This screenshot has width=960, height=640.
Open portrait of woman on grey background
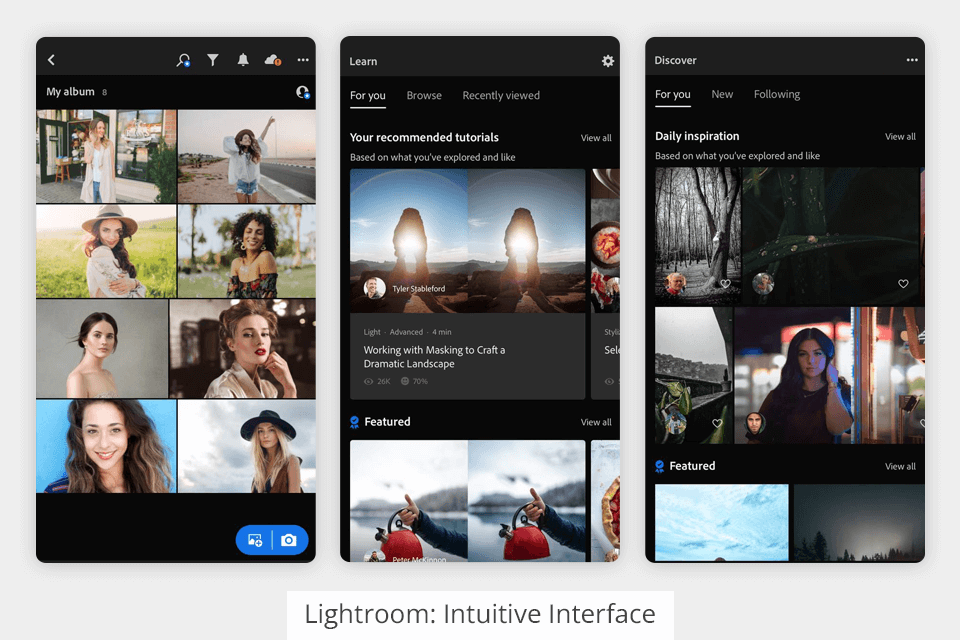coord(102,348)
